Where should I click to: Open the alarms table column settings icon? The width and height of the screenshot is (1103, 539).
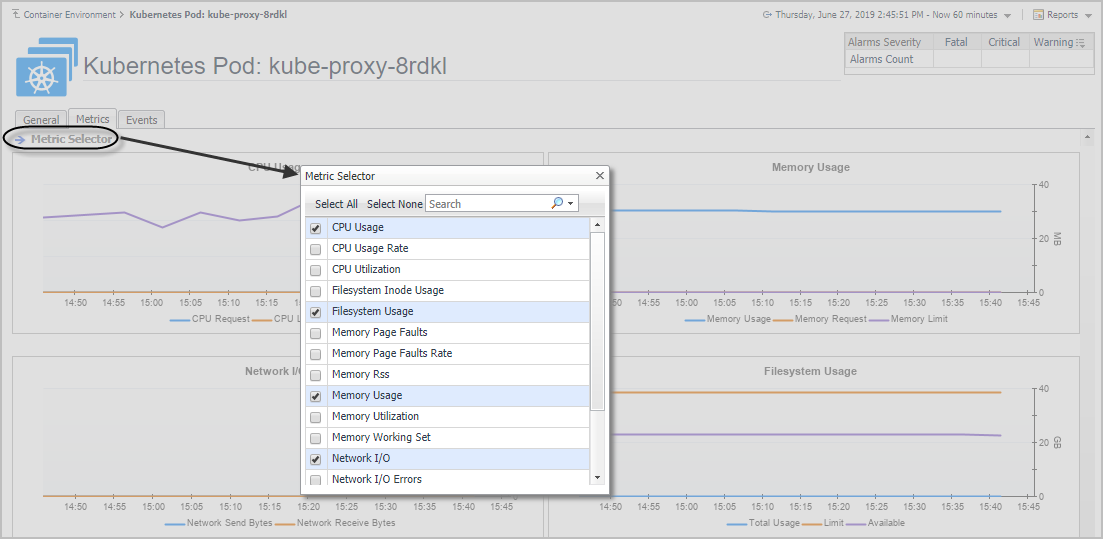1083,43
